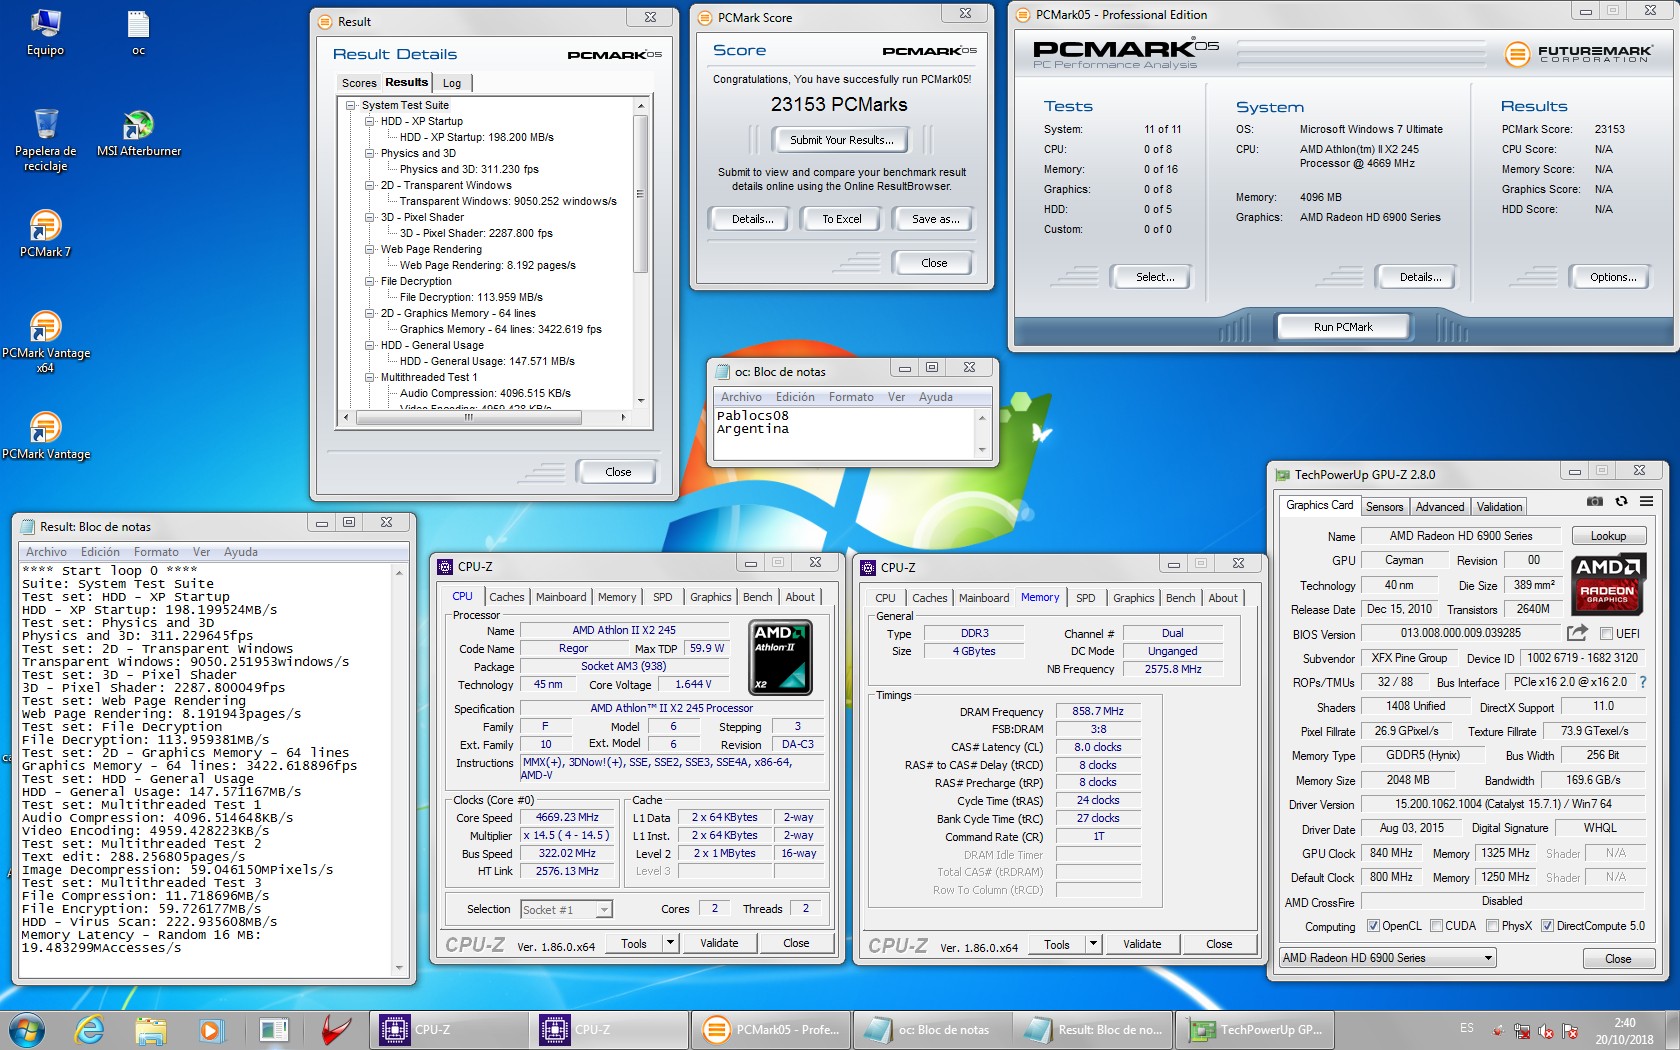Open Archivo menu in Result Bloc de notas

(x=46, y=552)
